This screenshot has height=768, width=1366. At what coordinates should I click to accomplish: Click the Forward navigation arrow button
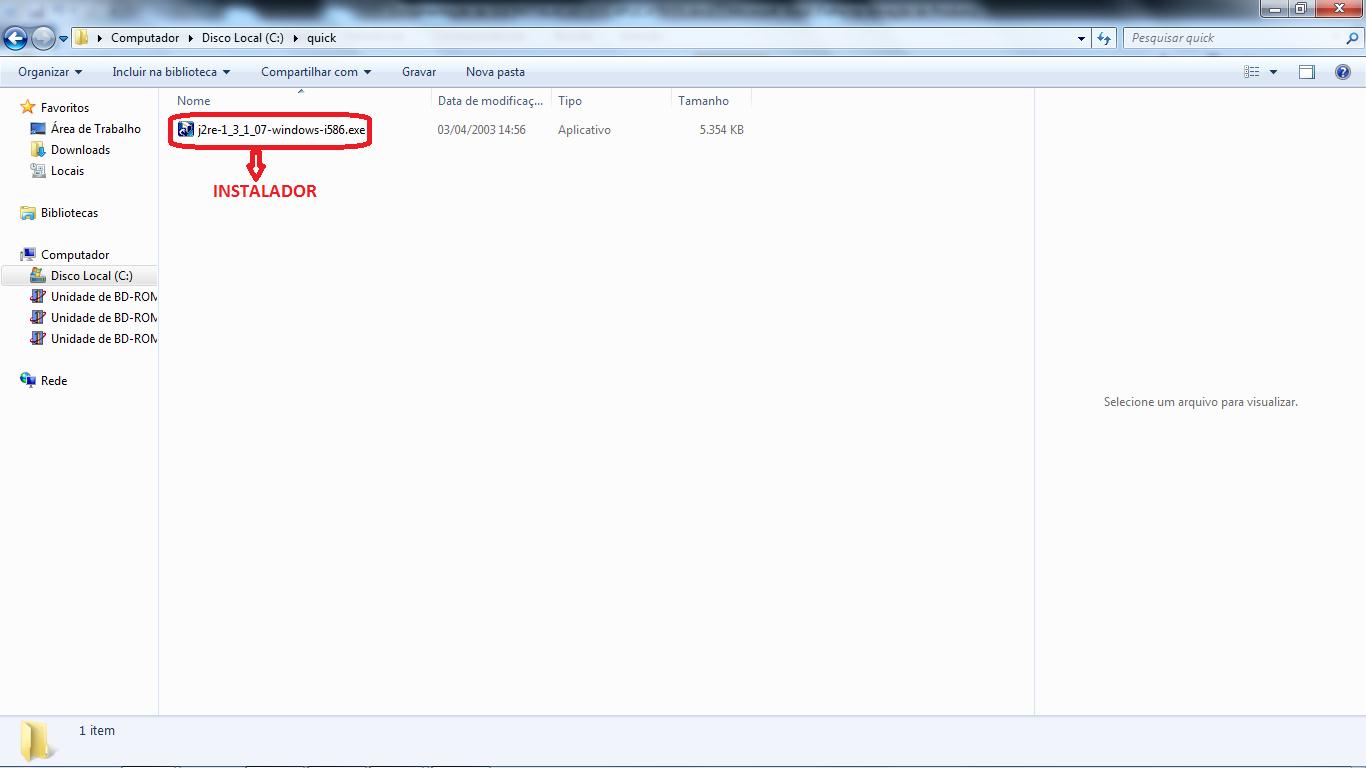(x=43, y=38)
